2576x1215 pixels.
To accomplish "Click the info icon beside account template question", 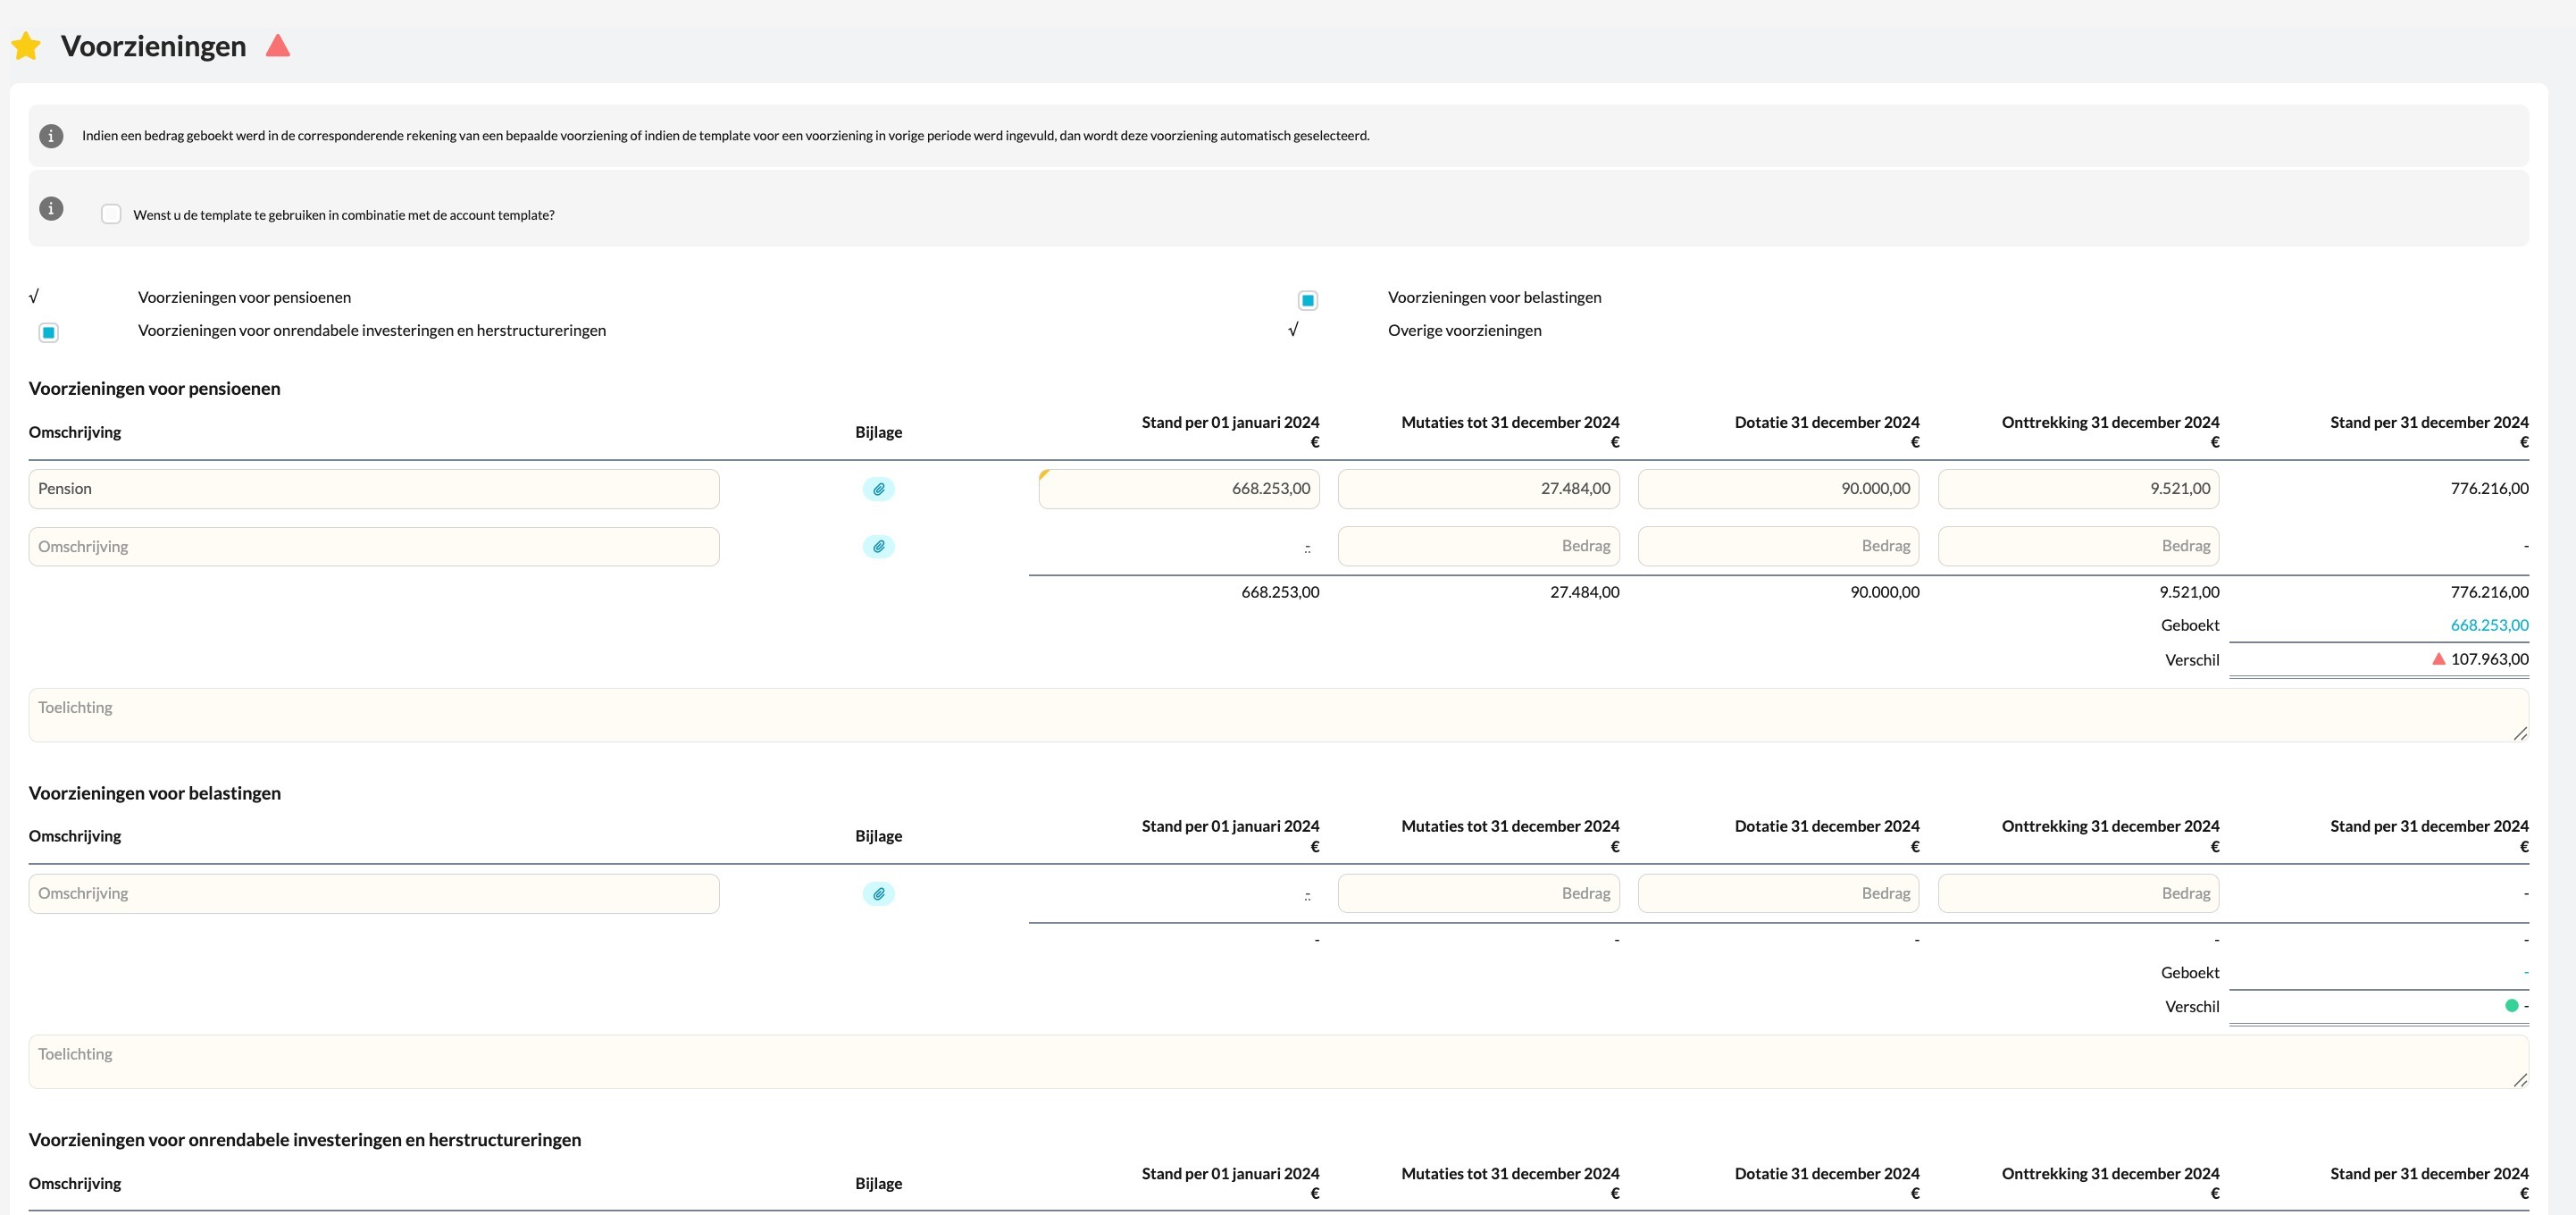I will point(51,208).
